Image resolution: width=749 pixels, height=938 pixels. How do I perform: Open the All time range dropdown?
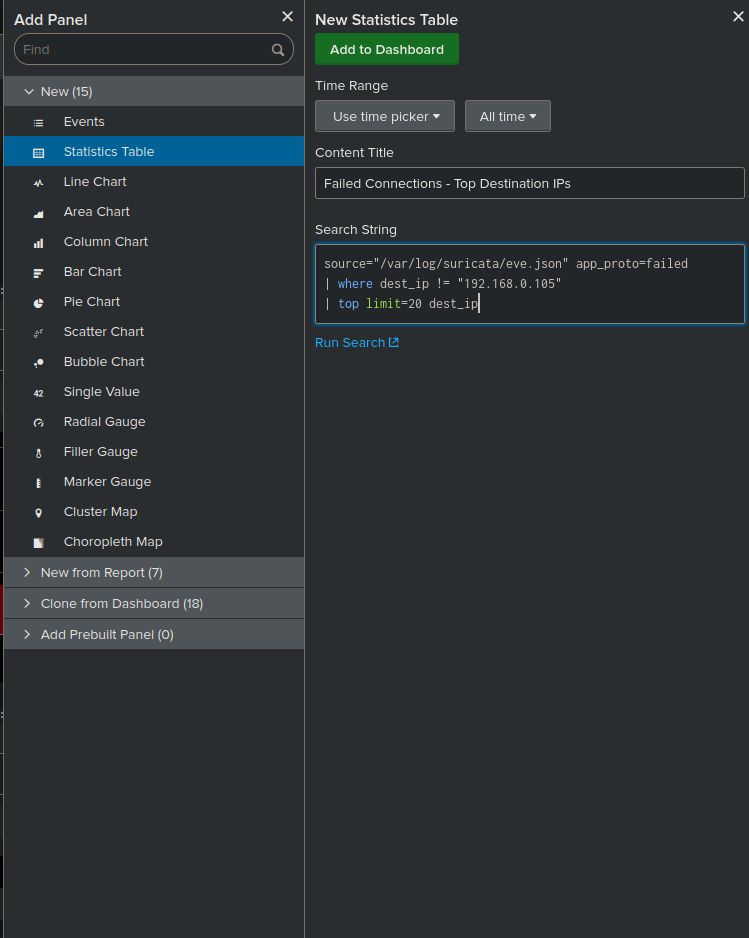click(x=507, y=116)
